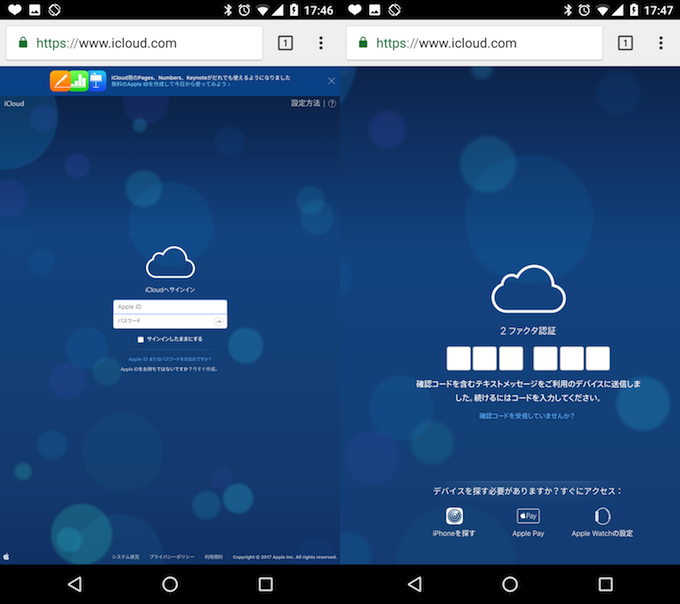Open tab switcher on left phone
Screen dimensions: 680x604
[285, 43]
